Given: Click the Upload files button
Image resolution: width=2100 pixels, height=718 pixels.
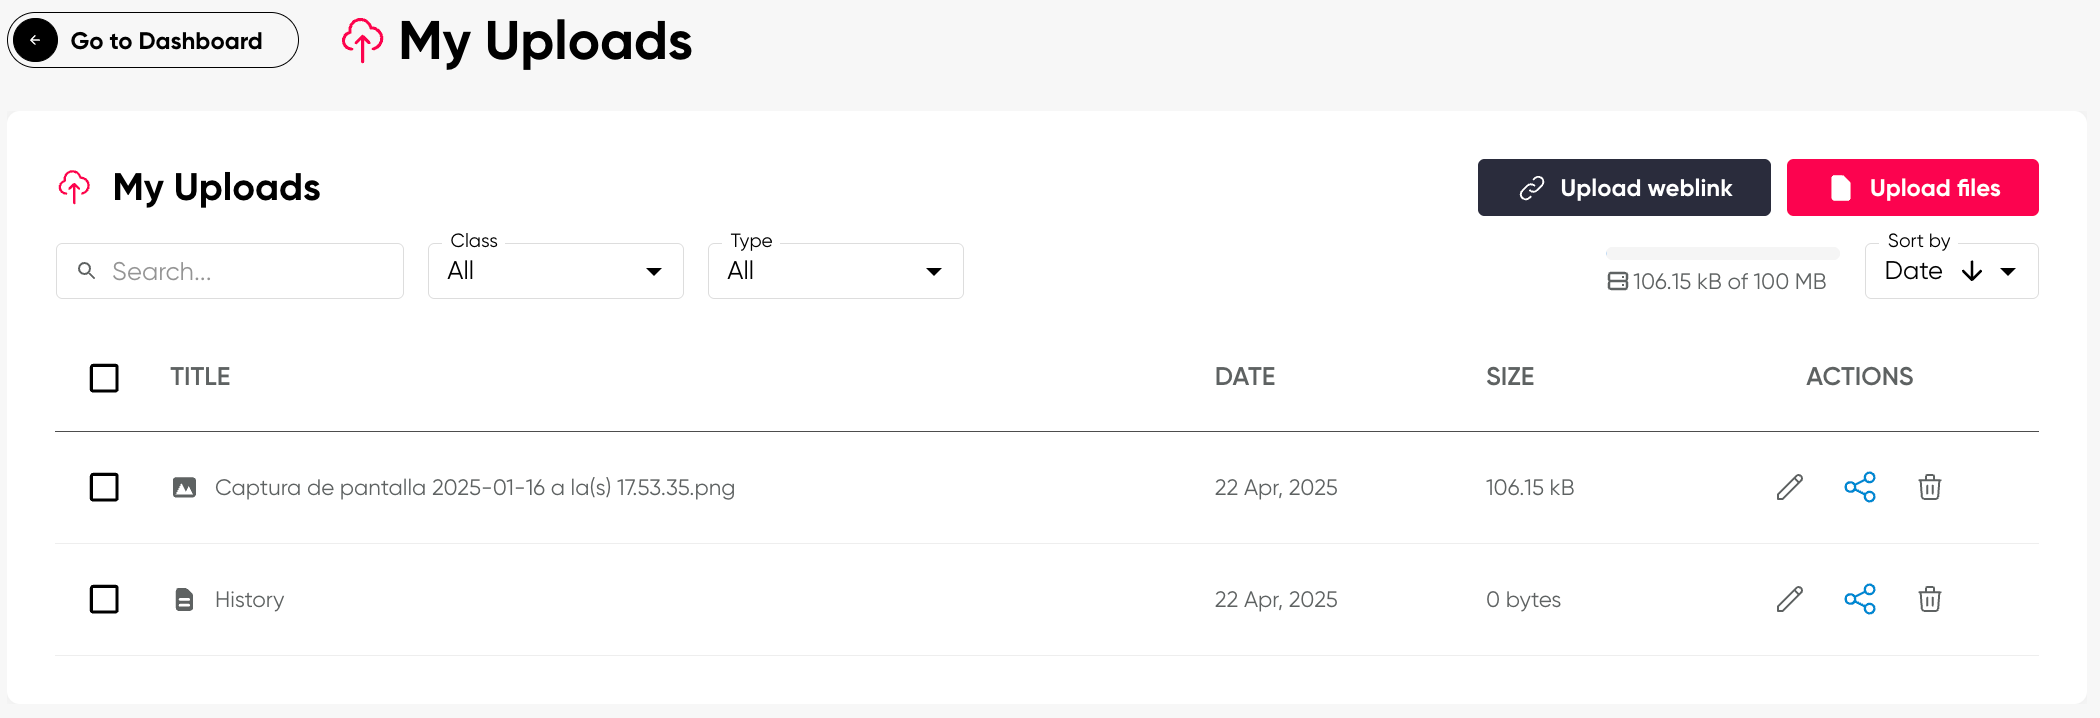Looking at the screenshot, I should (1912, 188).
